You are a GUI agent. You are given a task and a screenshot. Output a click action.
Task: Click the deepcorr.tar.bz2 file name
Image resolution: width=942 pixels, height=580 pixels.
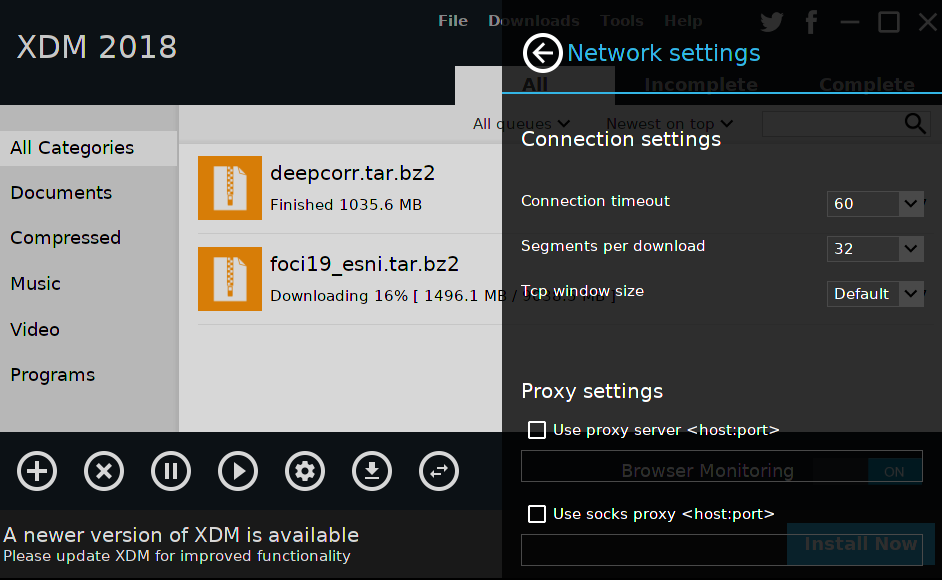[352, 173]
